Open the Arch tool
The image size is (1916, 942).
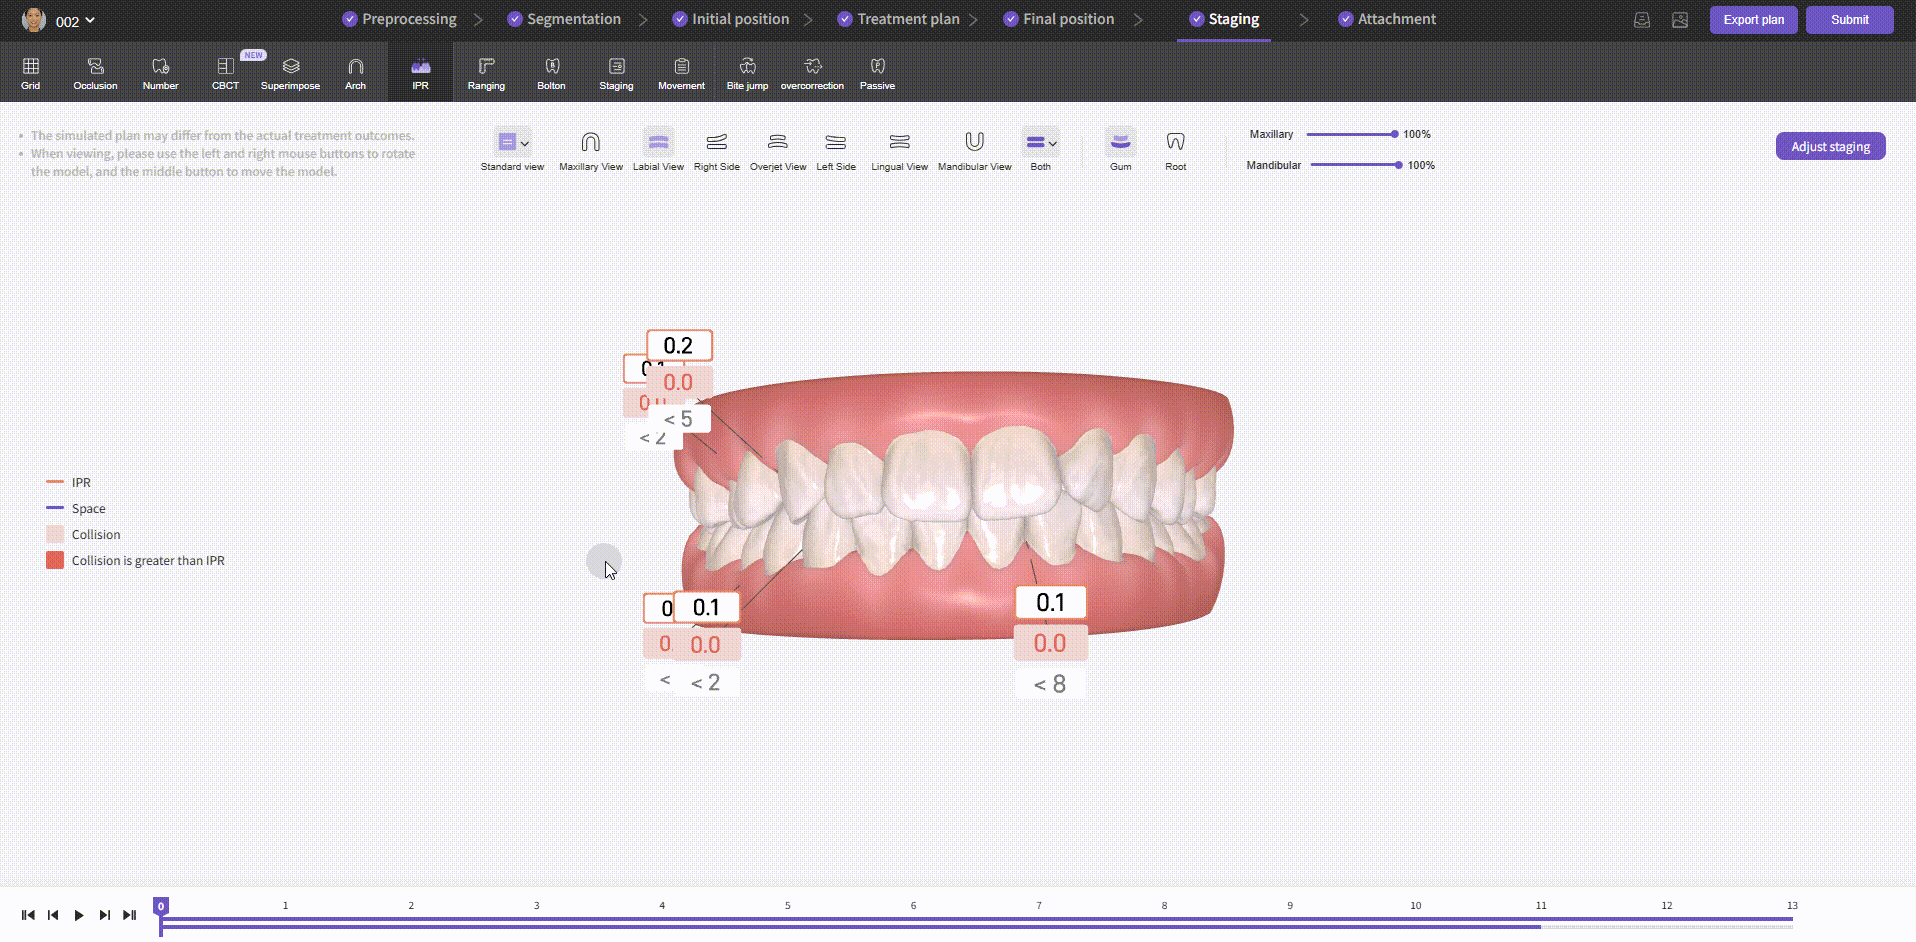(x=355, y=73)
